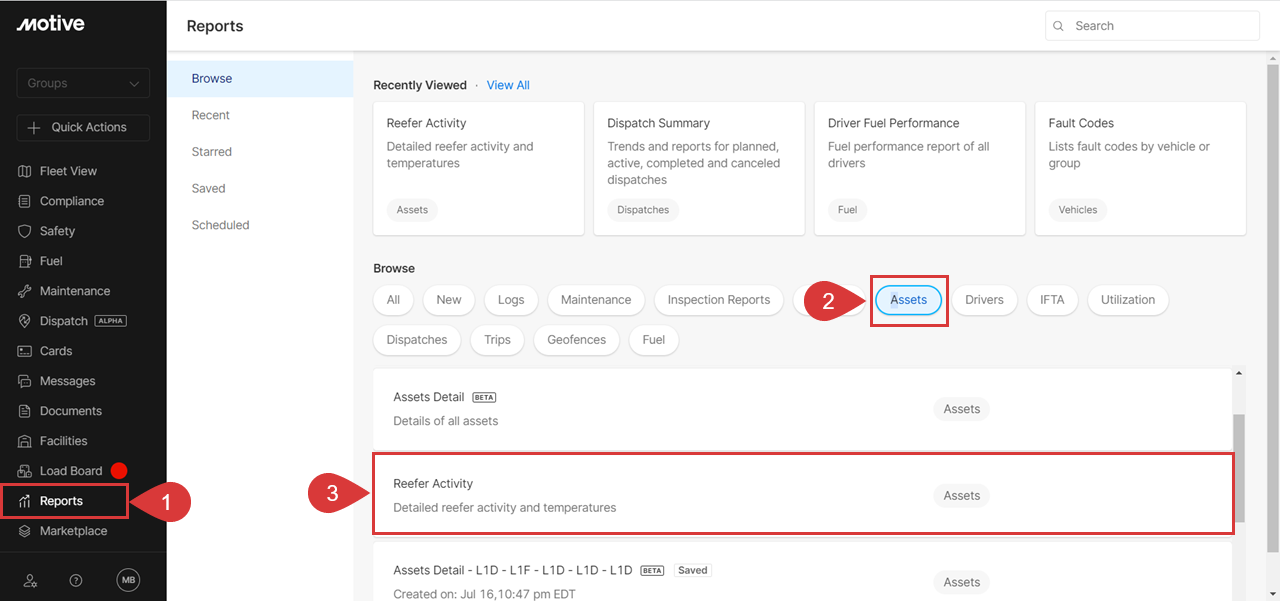The width and height of the screenshot is (1280, 601).
Task: Click the Fleet View map icon
Action: (x=25, y=171)
